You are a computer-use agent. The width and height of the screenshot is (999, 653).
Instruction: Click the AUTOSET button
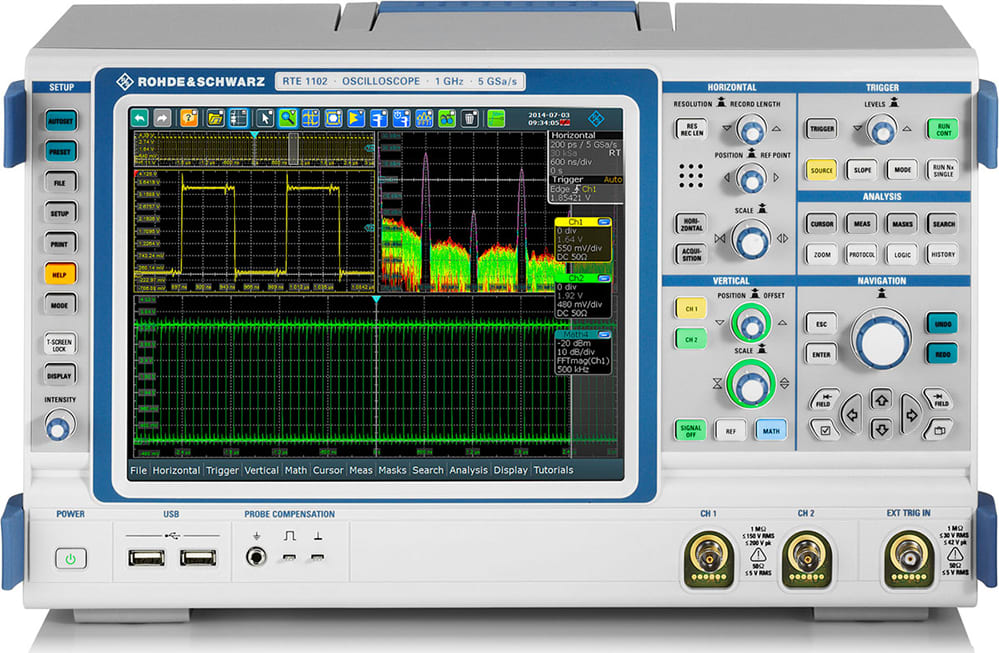[61, 120]
